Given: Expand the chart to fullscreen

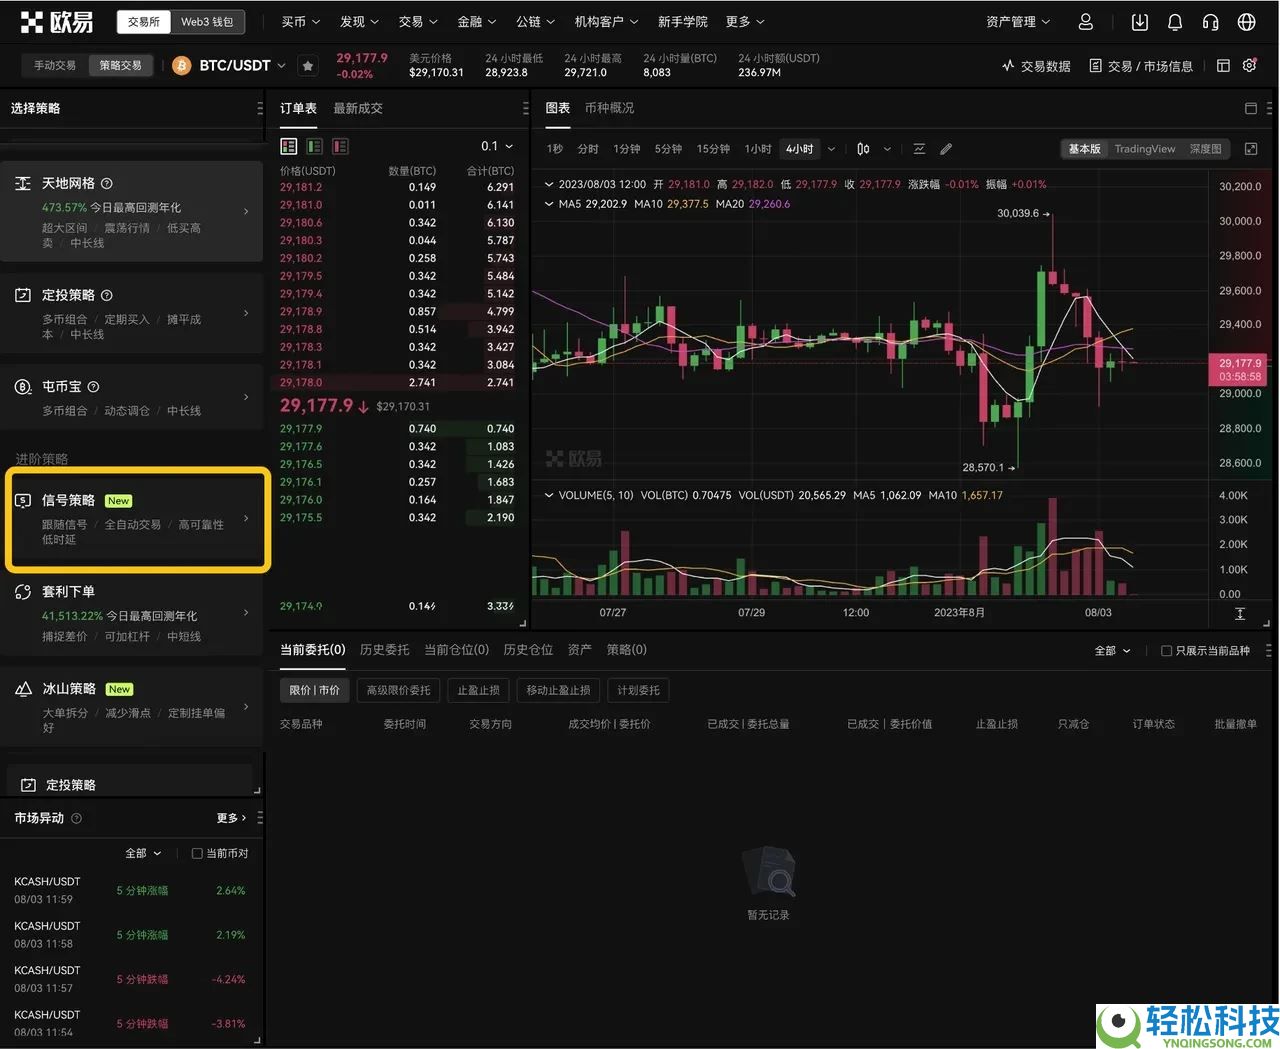Looking at the screenshot, I should click(1251, 149).
